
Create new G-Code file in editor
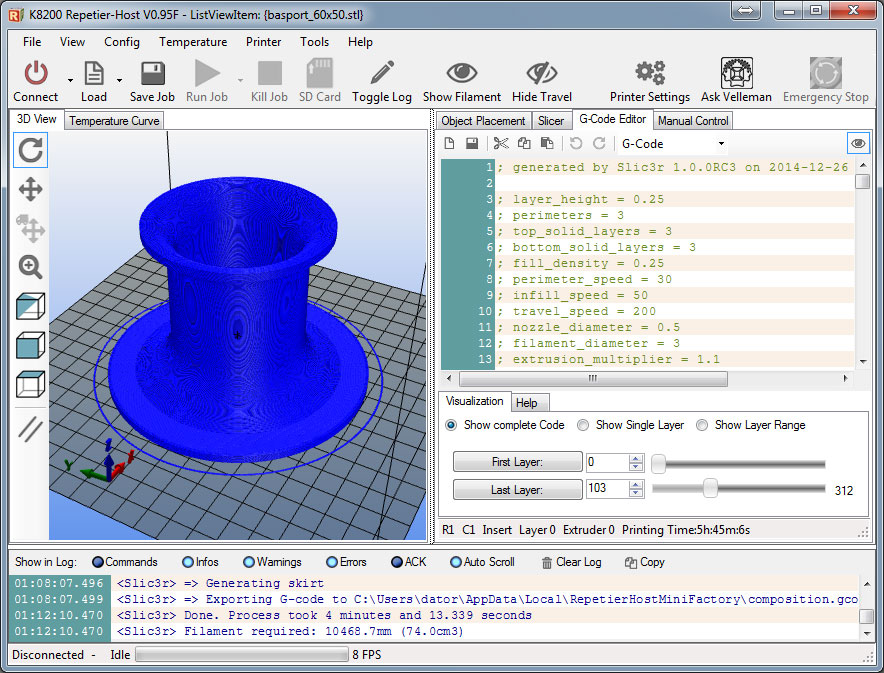pyautogui.click(x=449, y=144)
